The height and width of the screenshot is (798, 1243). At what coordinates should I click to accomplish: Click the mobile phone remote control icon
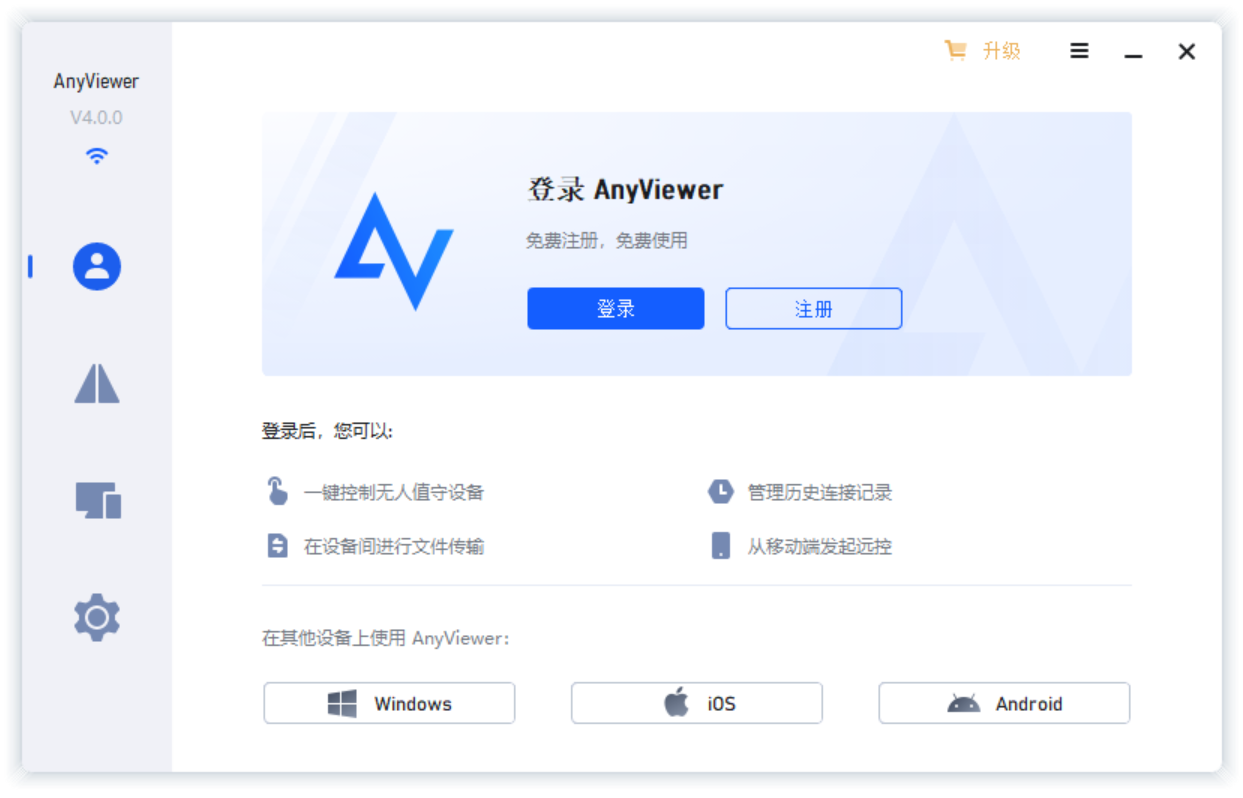pyautogui.click(x=720, y=546)
